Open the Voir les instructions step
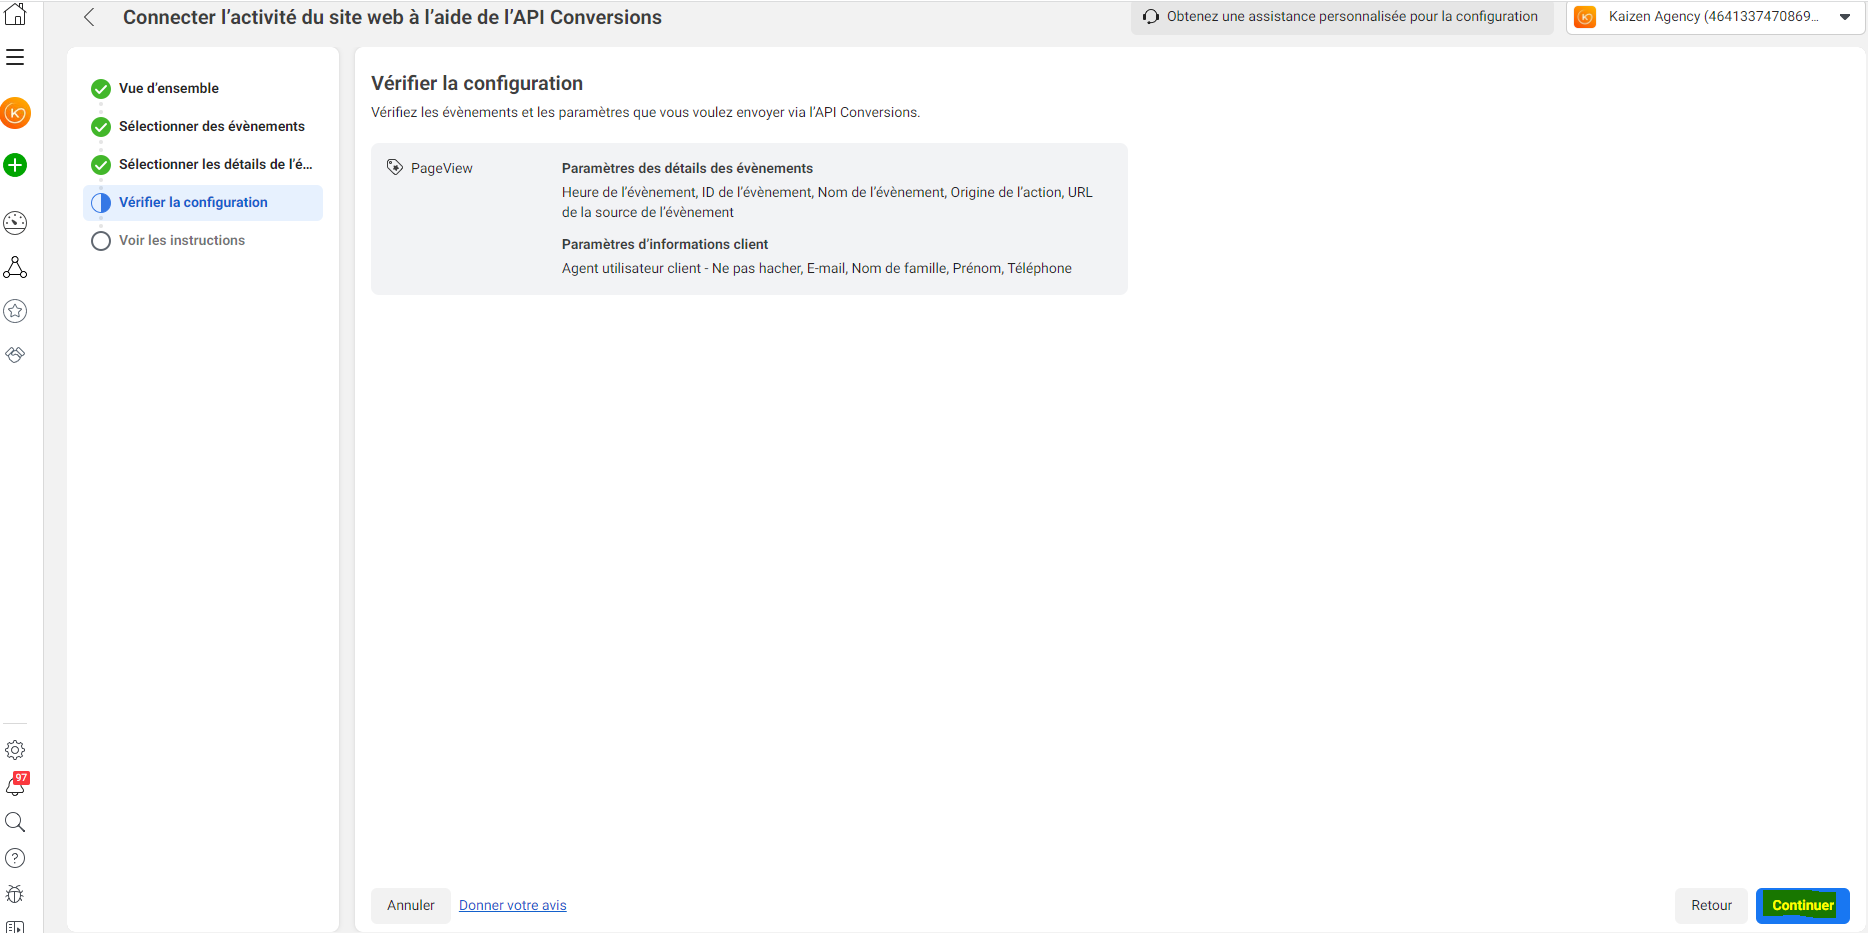This screenshot has width=1868, height=933. pos(203,240)
